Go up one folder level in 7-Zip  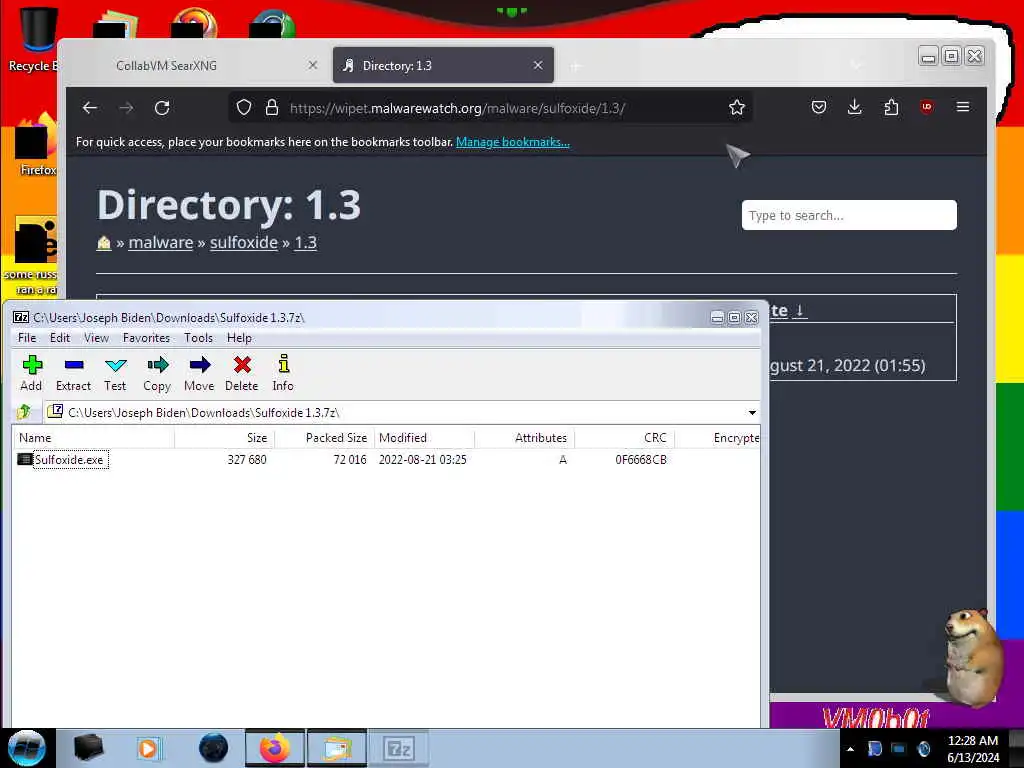pyautogui.click(x=24, y=412)
